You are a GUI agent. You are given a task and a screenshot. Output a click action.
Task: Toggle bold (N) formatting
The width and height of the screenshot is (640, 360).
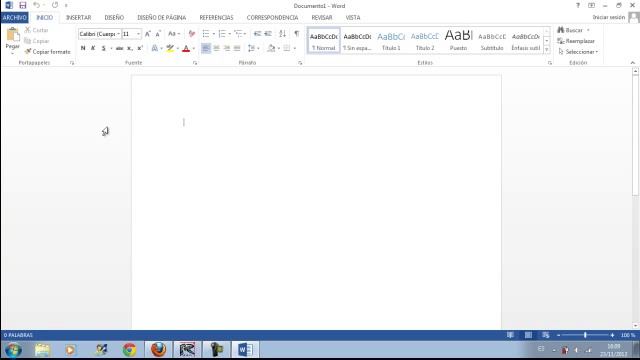(x=83, y=48)
